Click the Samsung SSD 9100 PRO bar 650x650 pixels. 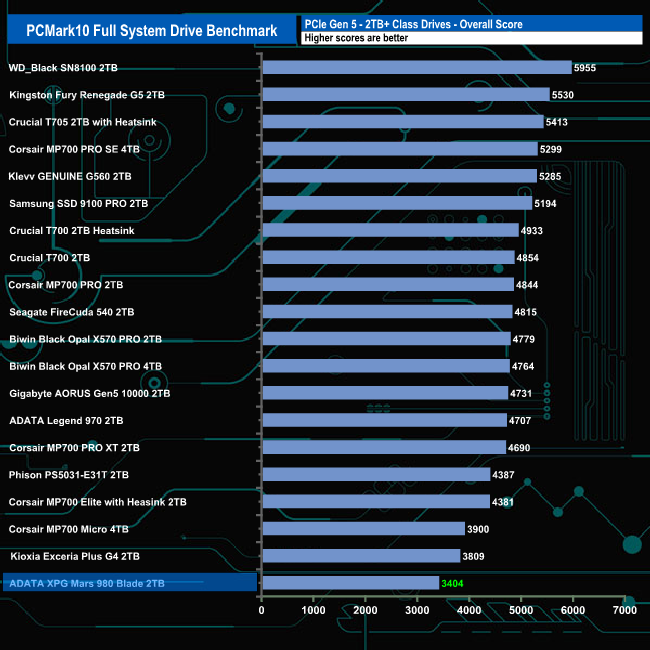(x=398, y=203)
